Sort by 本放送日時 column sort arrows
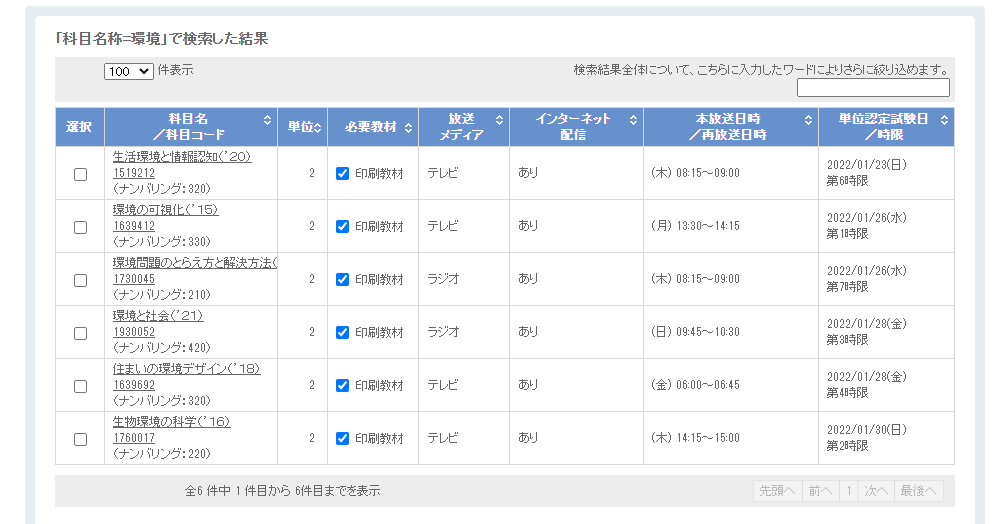The image size is (1004, 524). click(808, 120)
